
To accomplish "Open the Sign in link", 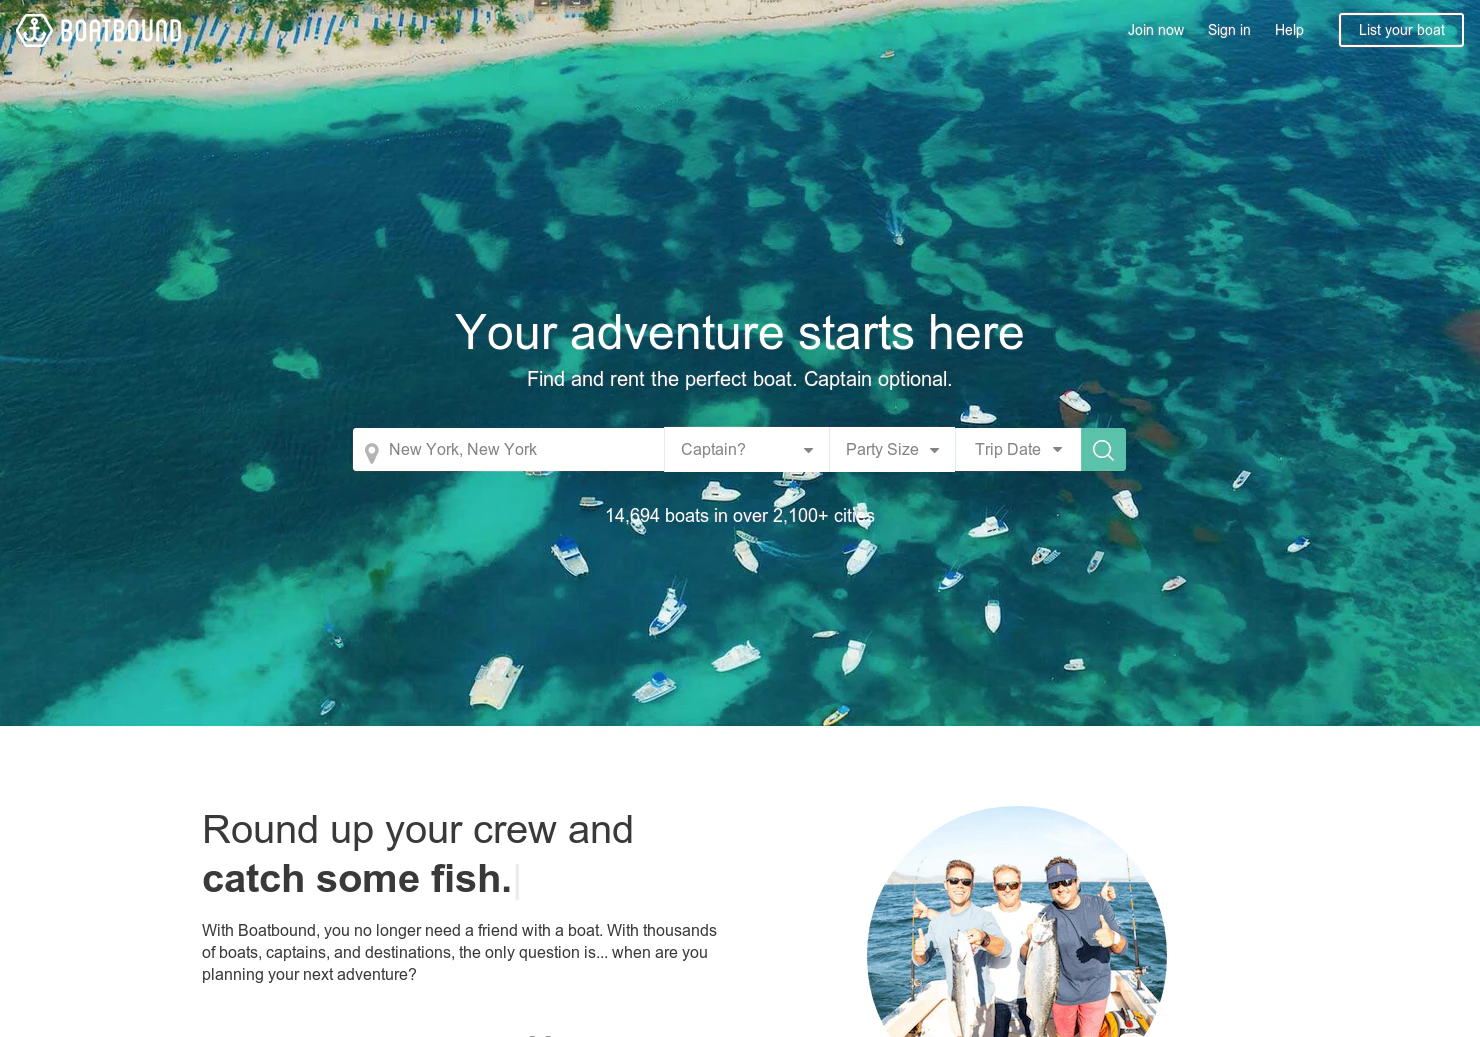I will 1229,30.
